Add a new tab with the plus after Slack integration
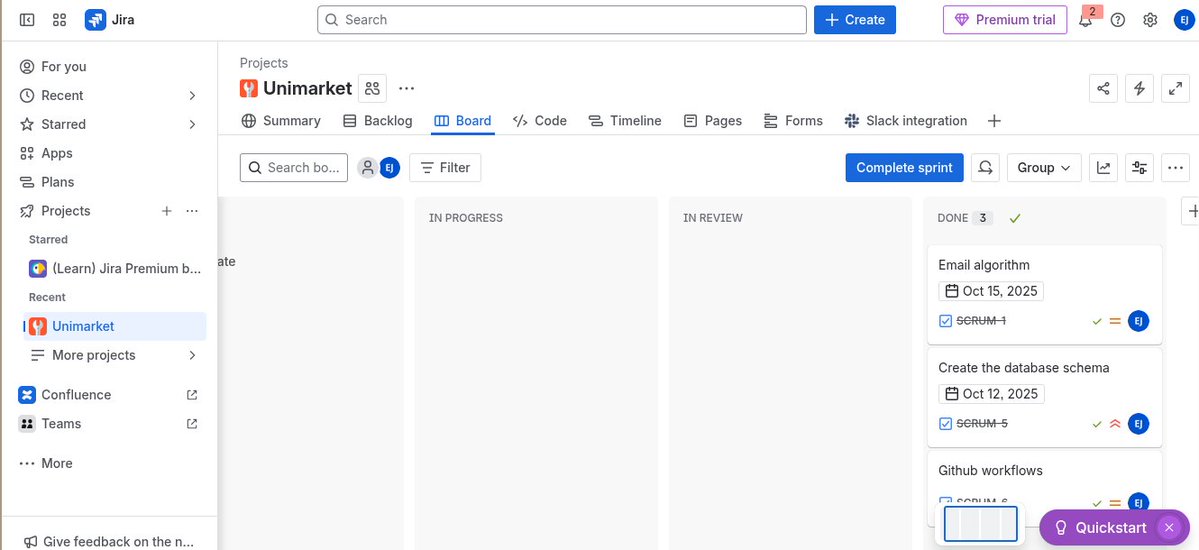The height and width of the screenshot is (550, 1199). pos(994,121)
